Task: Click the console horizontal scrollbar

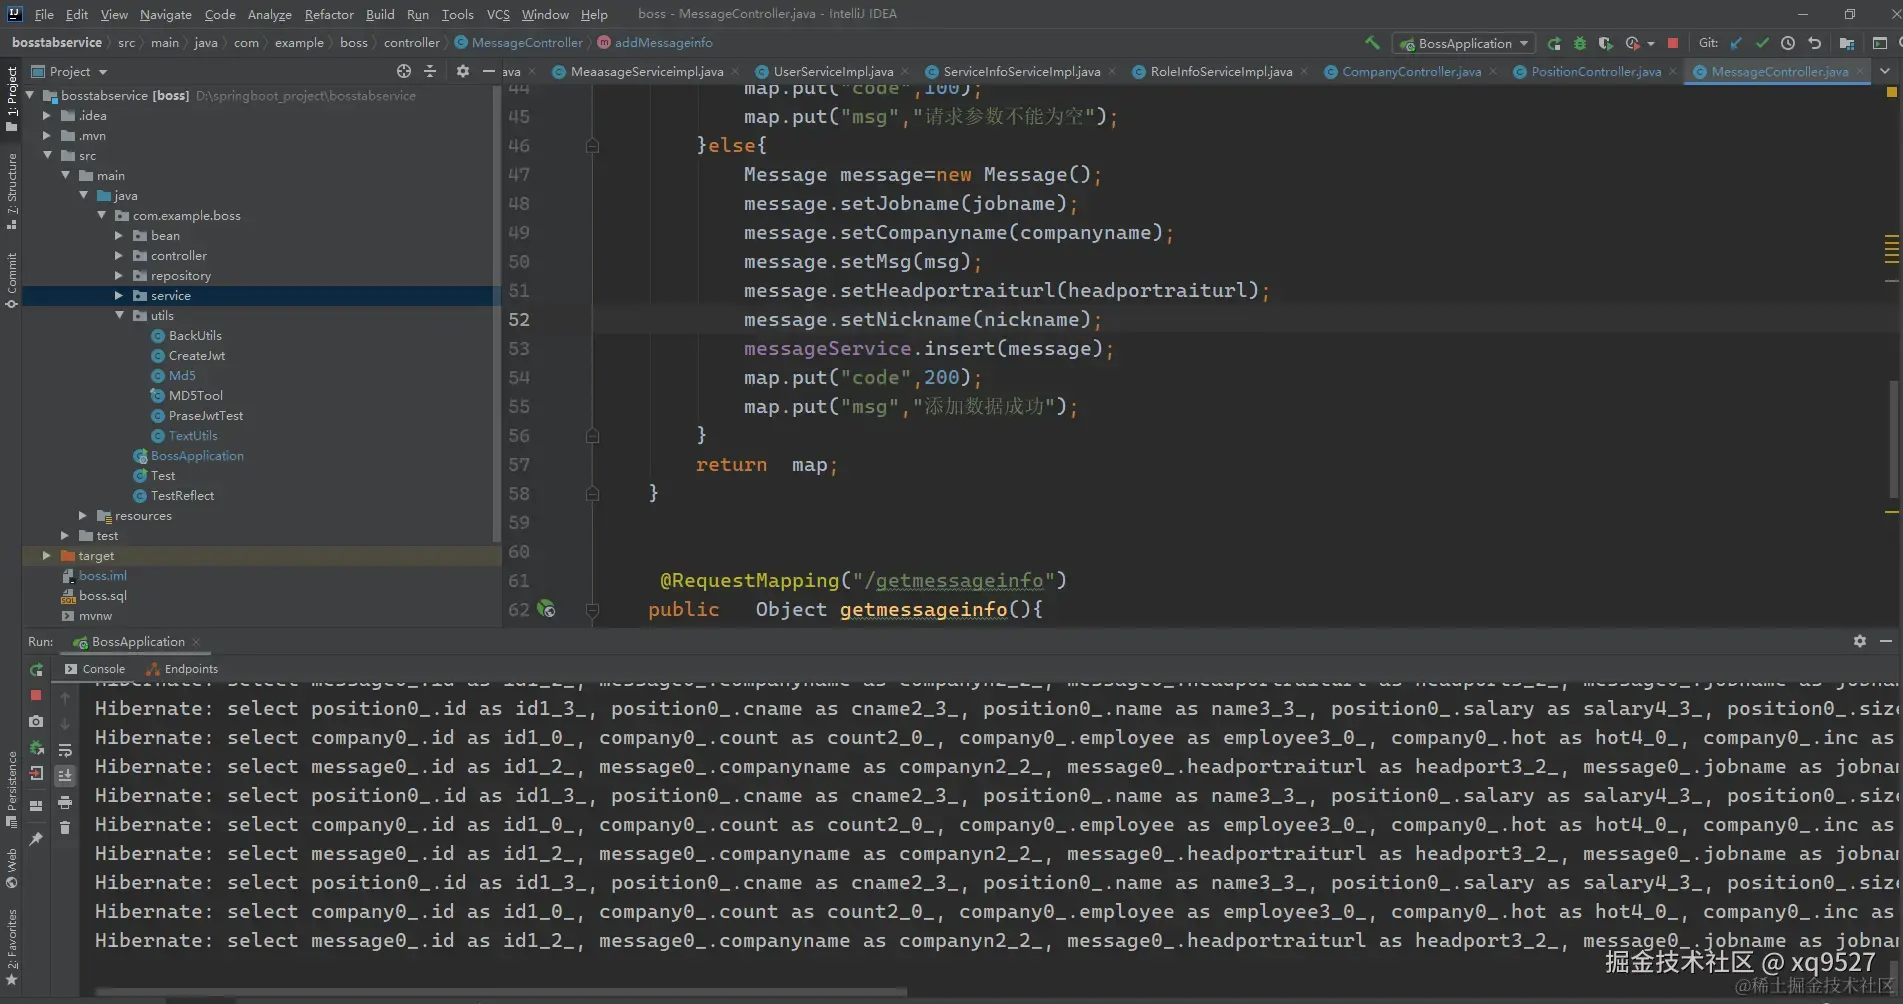Action: (x=500, y=992)
